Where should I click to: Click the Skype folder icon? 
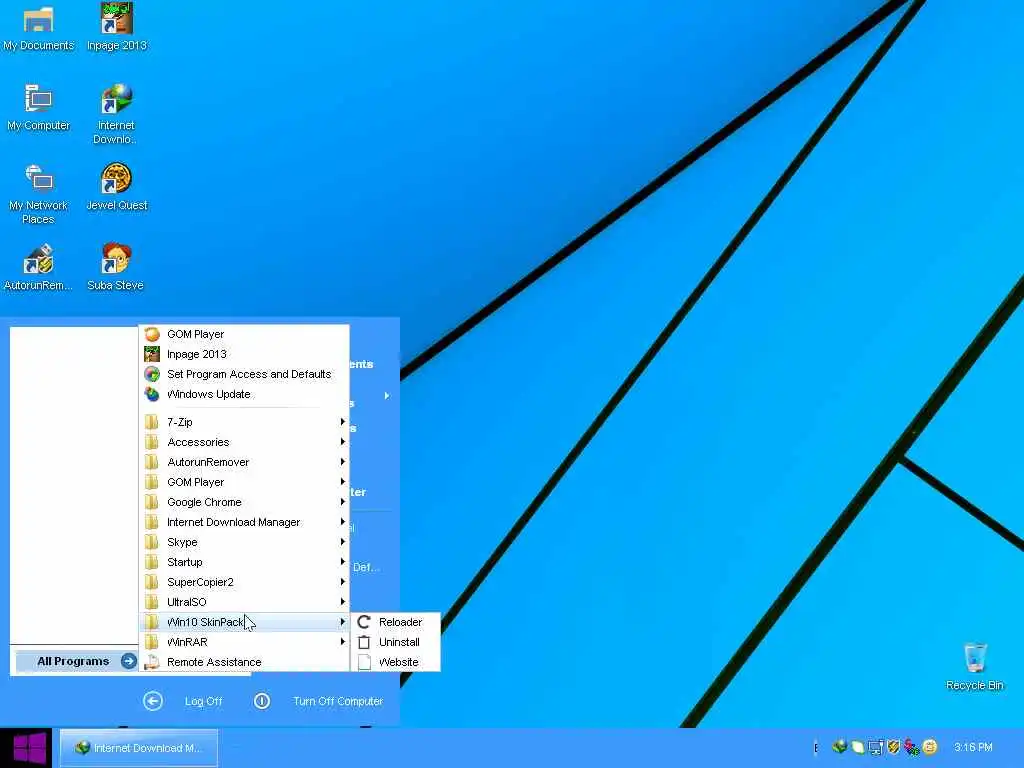coord(152,542)
